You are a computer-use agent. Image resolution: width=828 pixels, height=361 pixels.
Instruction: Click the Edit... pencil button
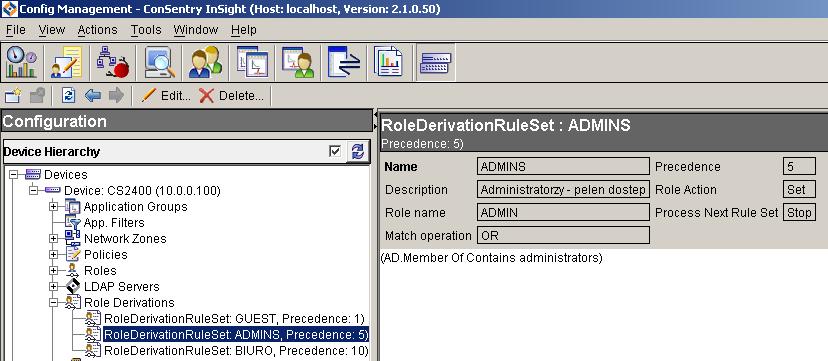point(165,96)
